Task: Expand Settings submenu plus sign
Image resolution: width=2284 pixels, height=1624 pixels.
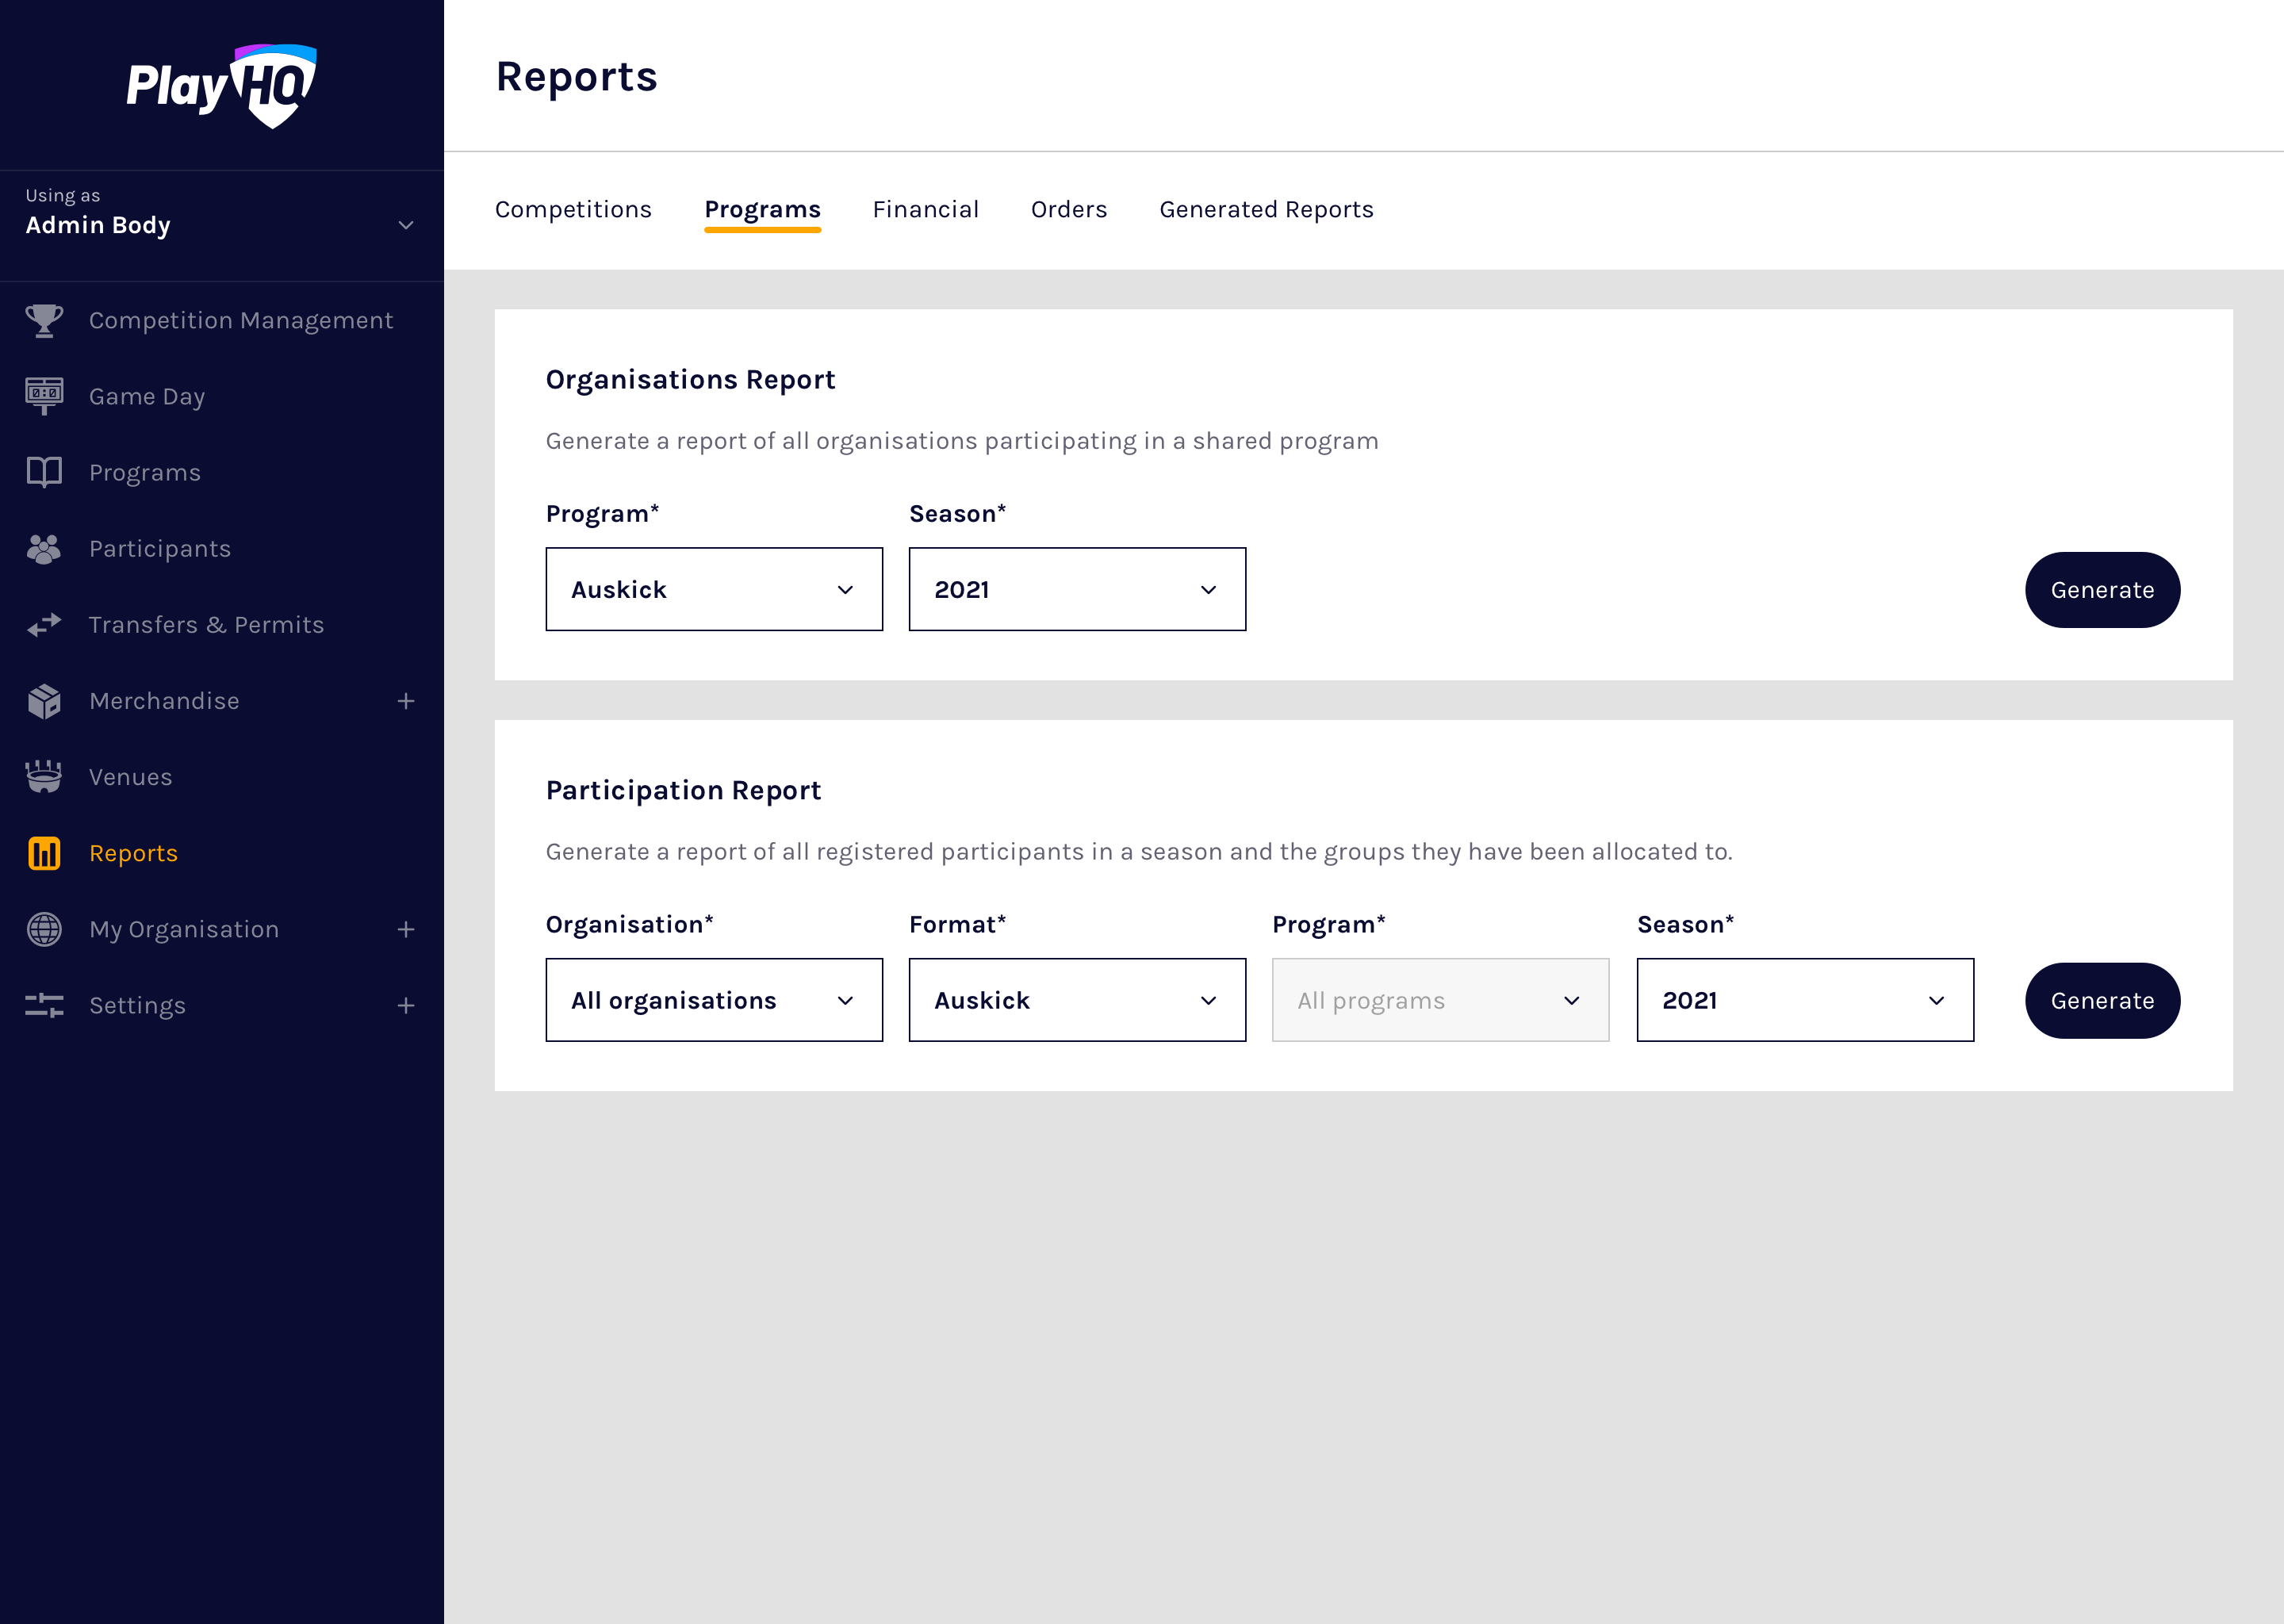Action: [x=406, y=1005]
